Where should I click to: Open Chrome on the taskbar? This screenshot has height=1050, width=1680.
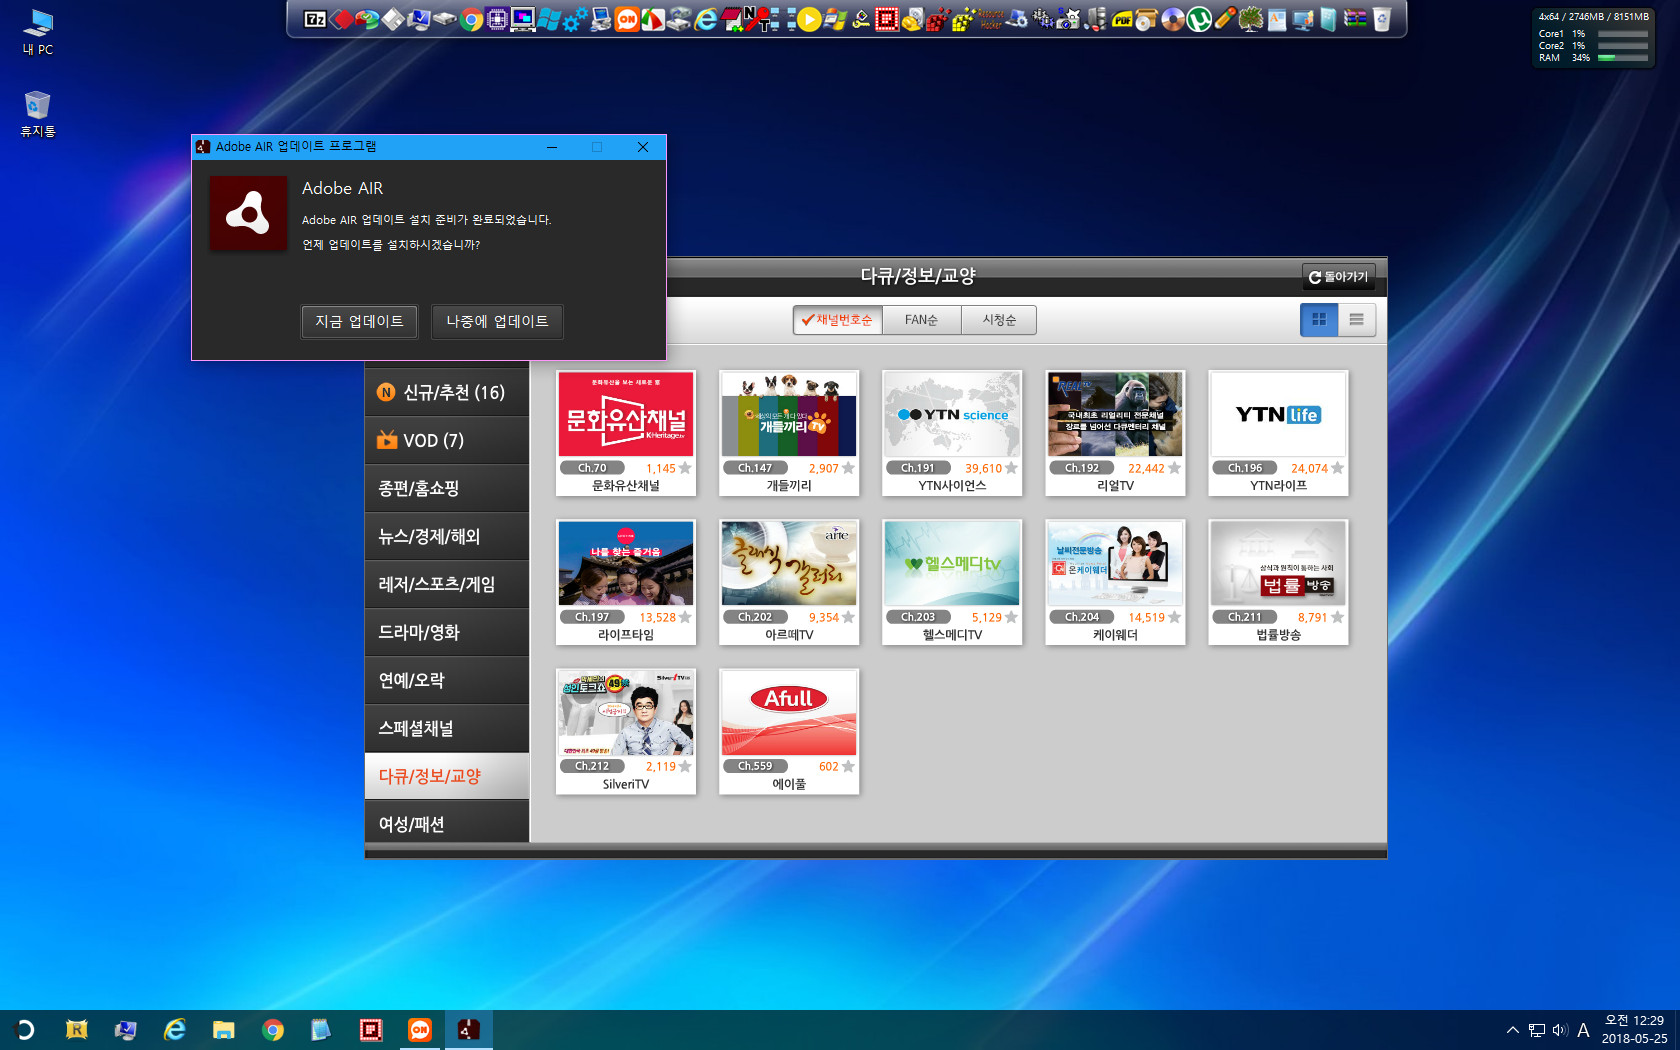coord(273,1030)
